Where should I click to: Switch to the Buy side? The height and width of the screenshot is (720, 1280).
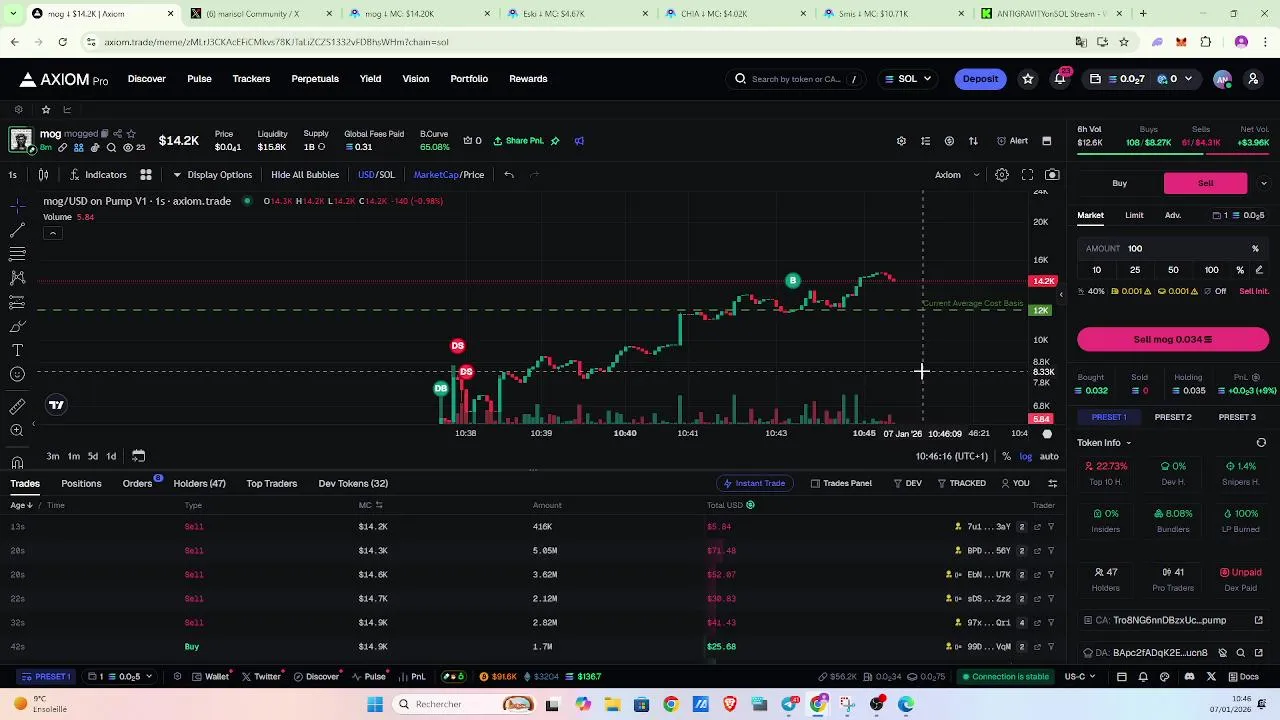pyautogui.click(x=1119, y=183)
